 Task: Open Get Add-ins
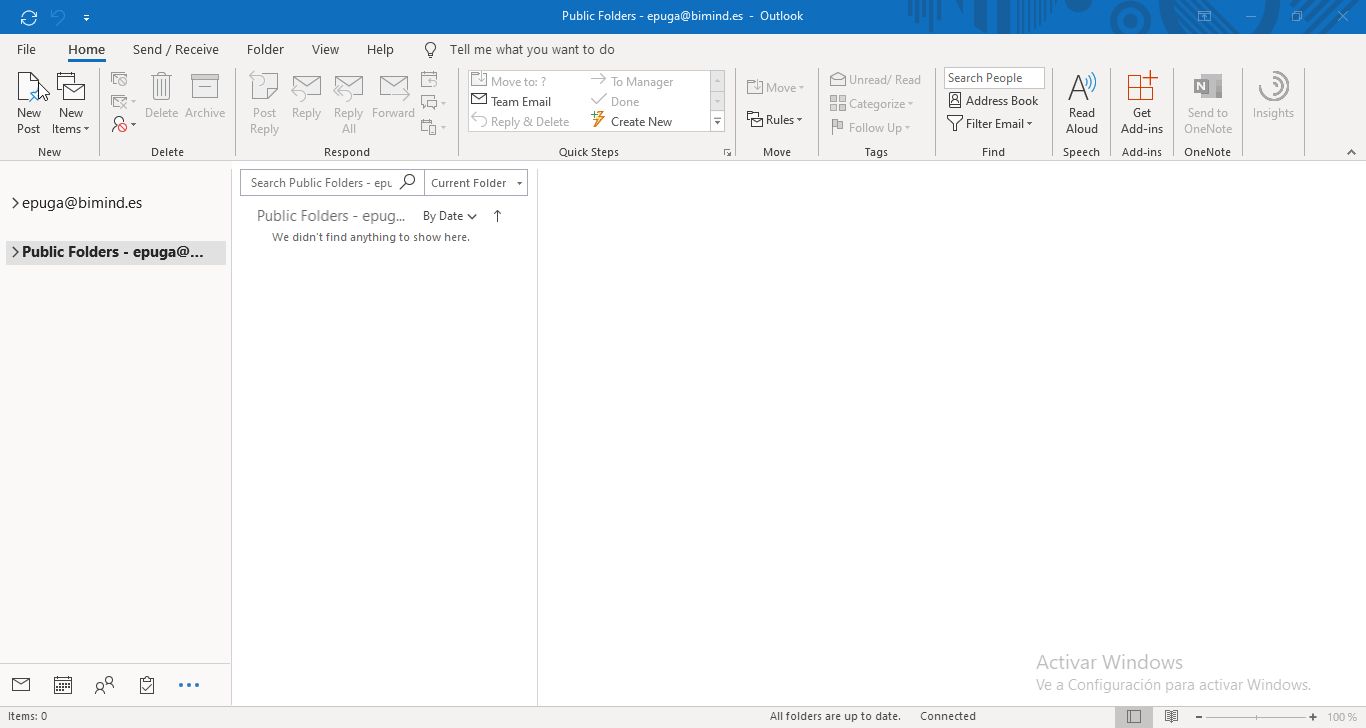point(1142,103)
